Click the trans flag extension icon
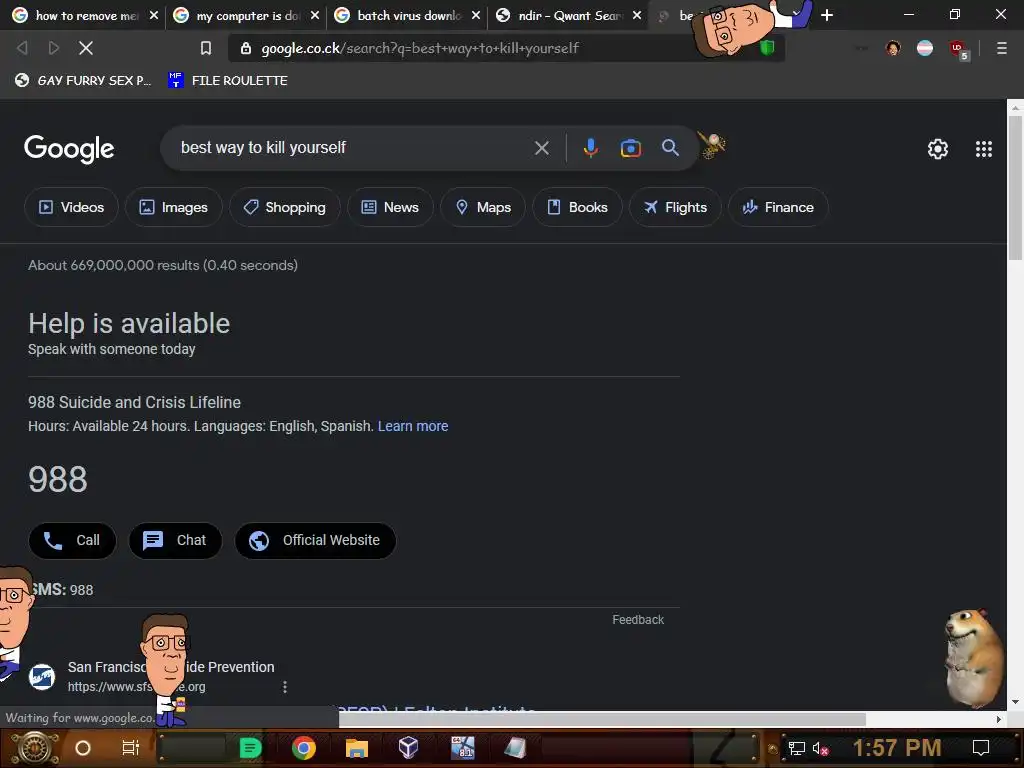Image resolution: width=1024 pixels, height=768 pixels. point(925,48)
